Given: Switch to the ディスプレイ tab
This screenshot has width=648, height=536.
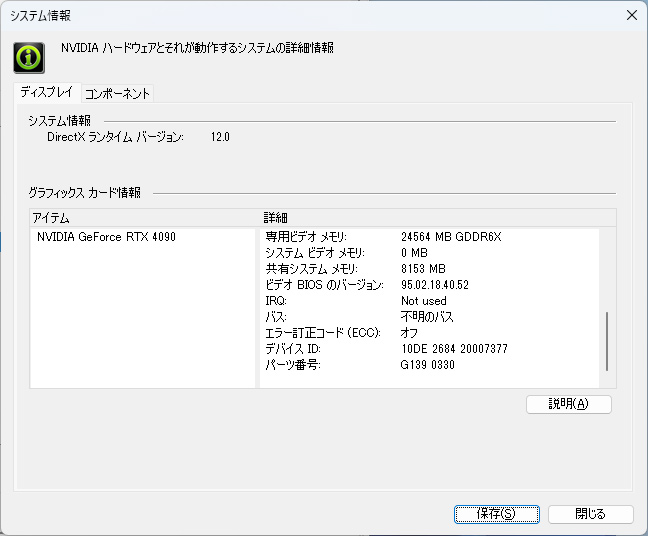Looking at the screenshot, I should coord(47,92).
